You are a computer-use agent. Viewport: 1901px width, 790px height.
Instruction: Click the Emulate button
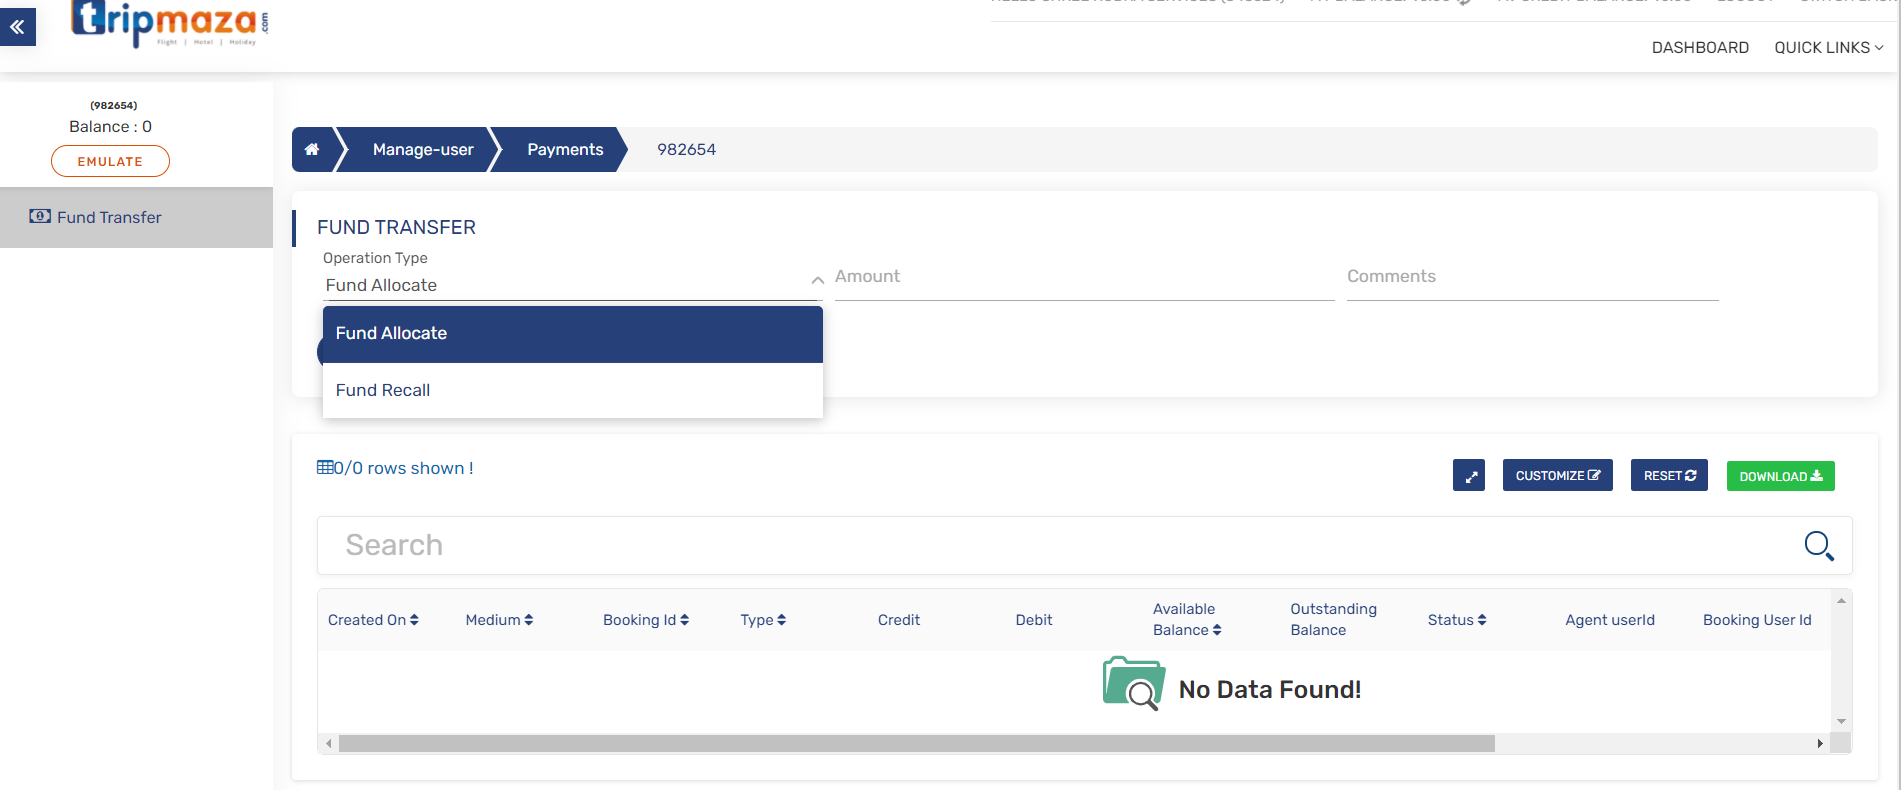click(x=110, y=161)
